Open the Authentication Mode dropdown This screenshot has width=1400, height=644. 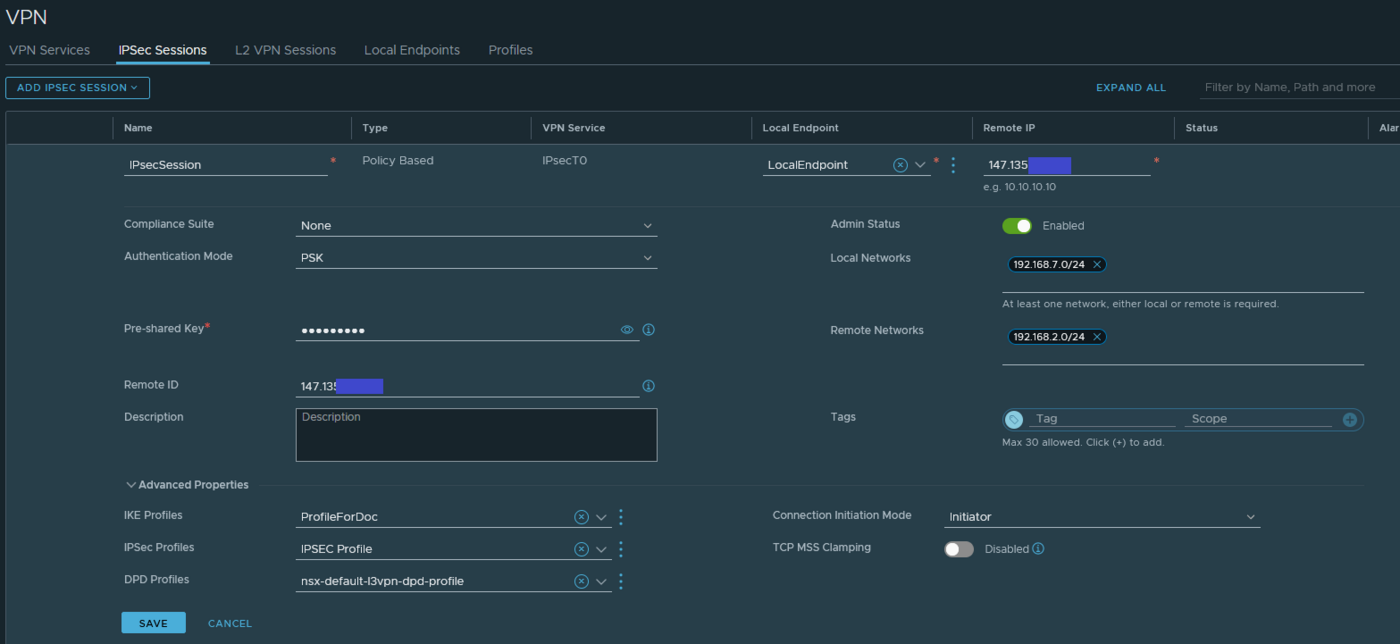click(x=476, y=258)
